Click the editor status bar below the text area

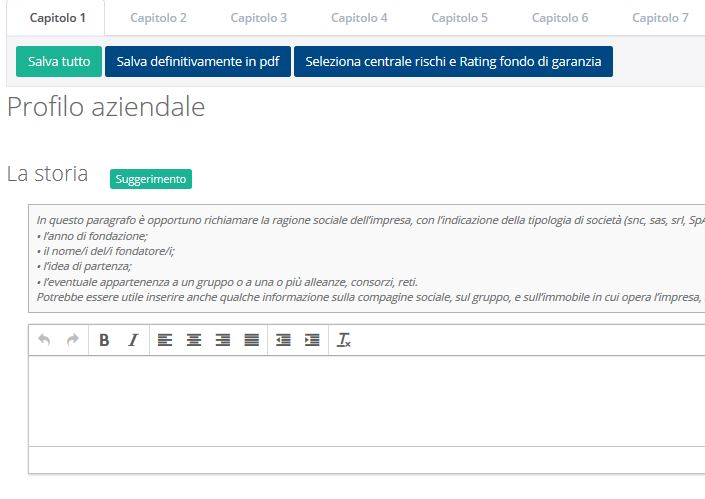(366, 460)
